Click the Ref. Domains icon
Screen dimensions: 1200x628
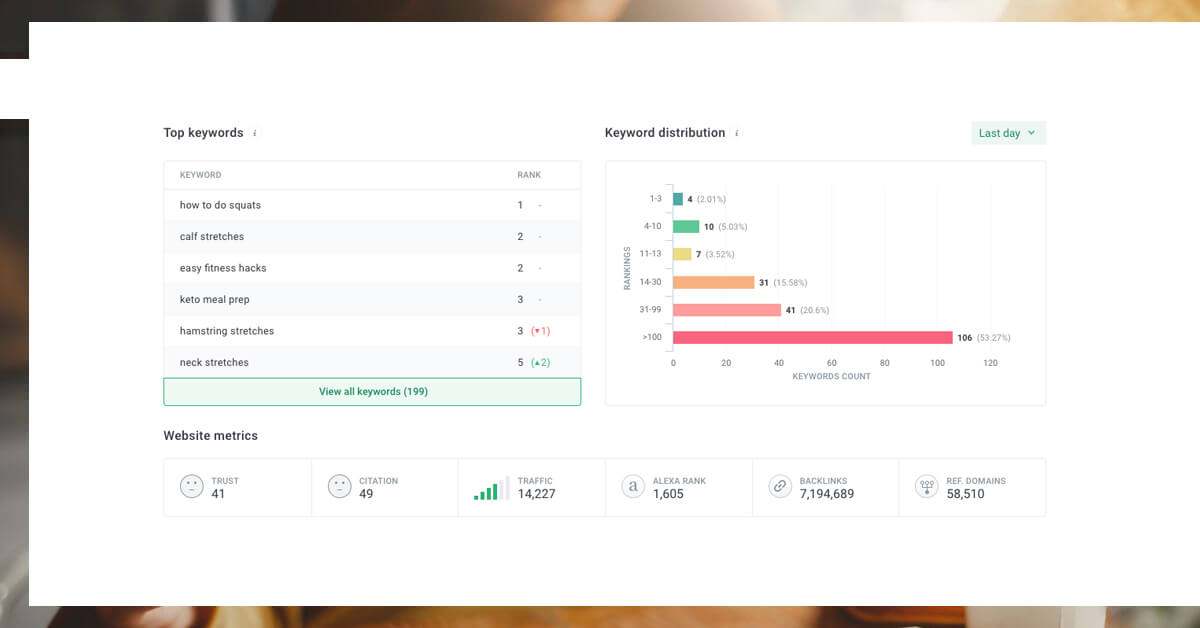926,487
